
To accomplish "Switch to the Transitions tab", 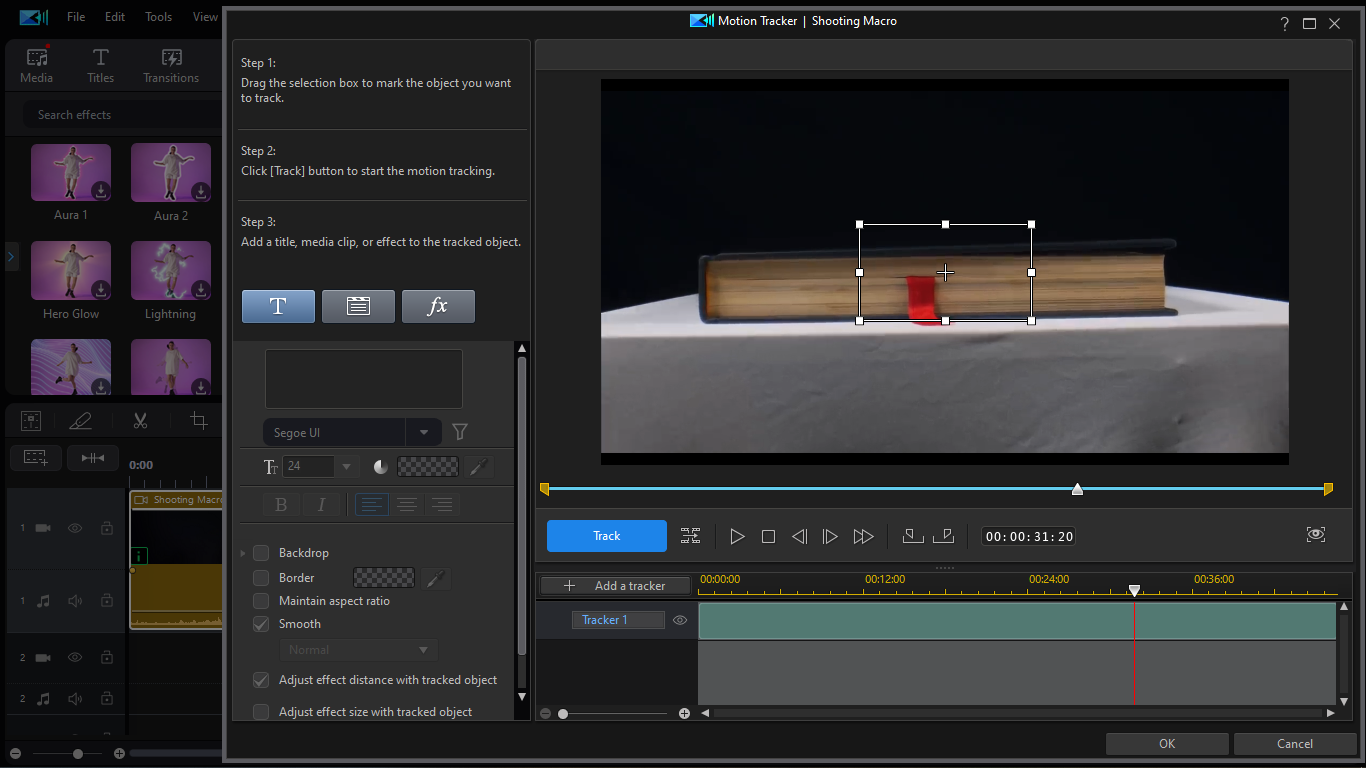I will click(x=171, y=66).
